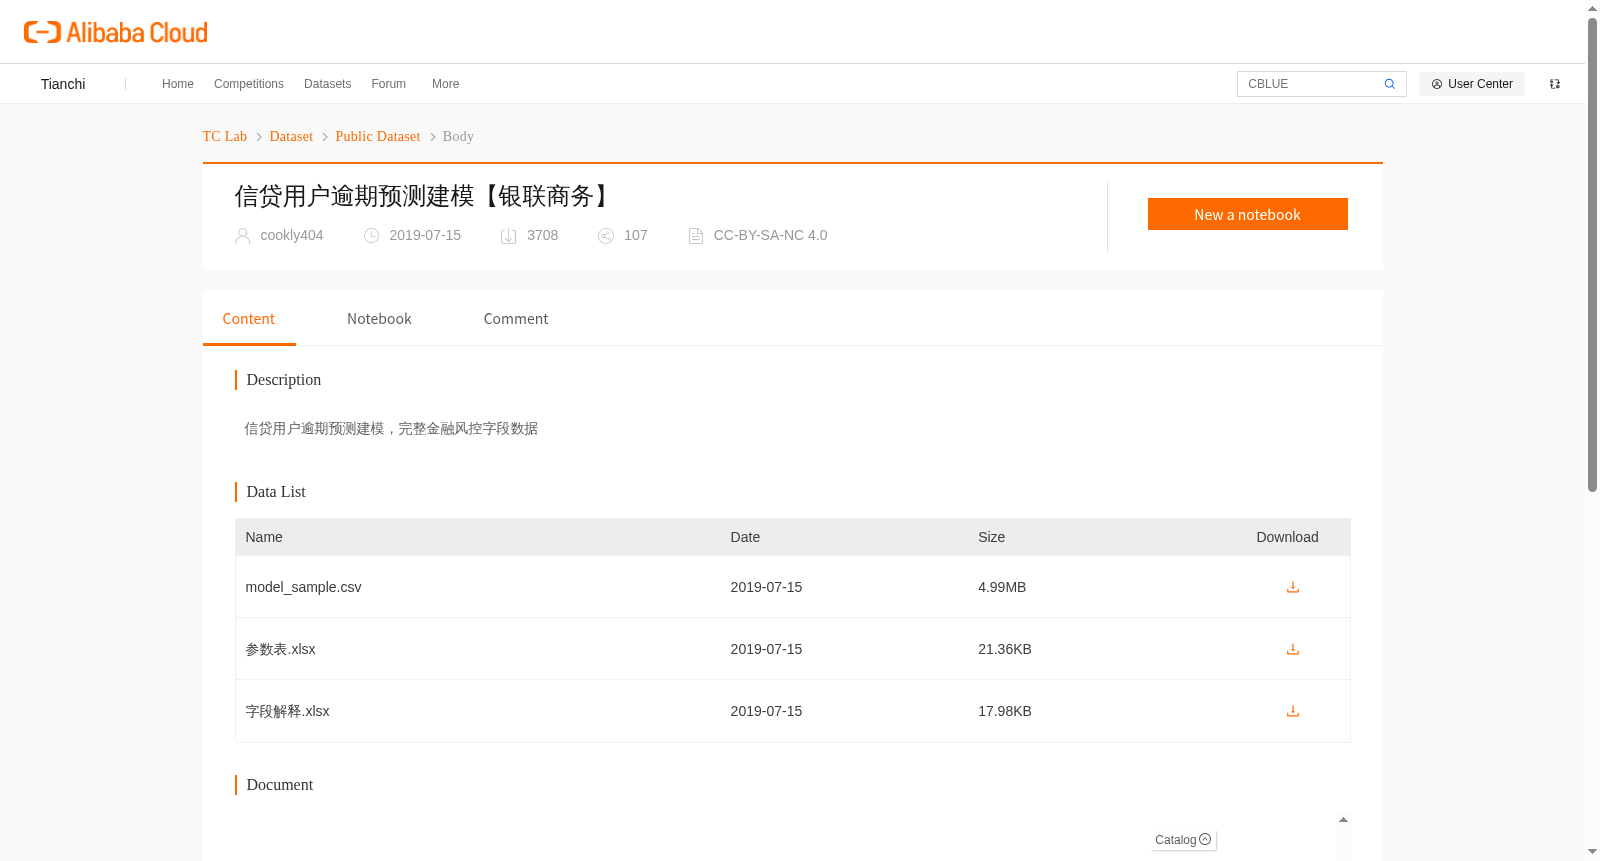Expand the Catalog panel
1600x861 pixels.
pyautogui.click(x=1183, y=840)
